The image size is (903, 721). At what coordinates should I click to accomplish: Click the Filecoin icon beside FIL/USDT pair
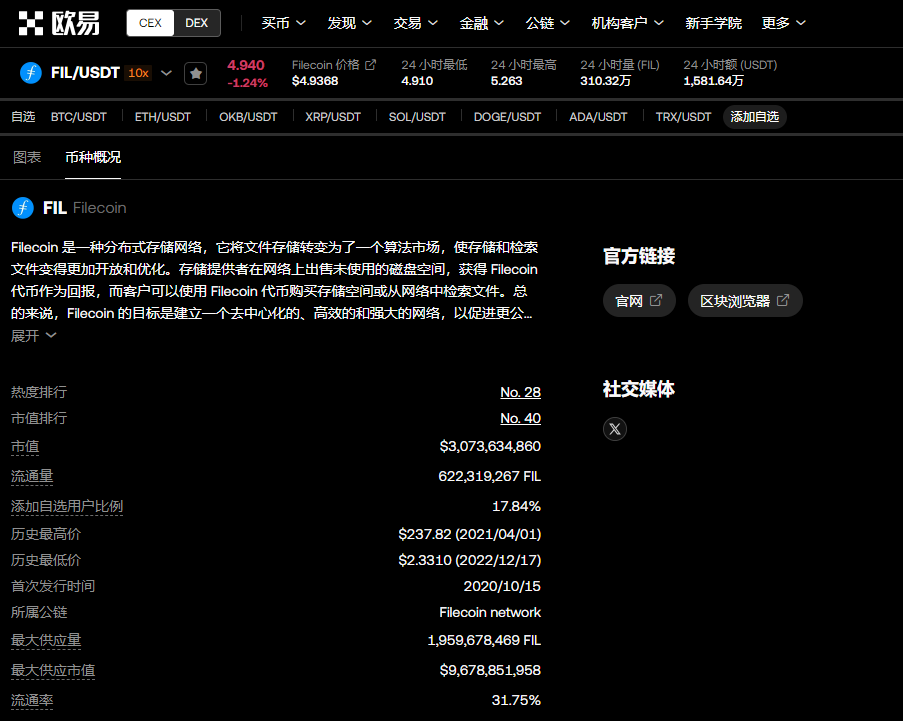tap(31, 73)
